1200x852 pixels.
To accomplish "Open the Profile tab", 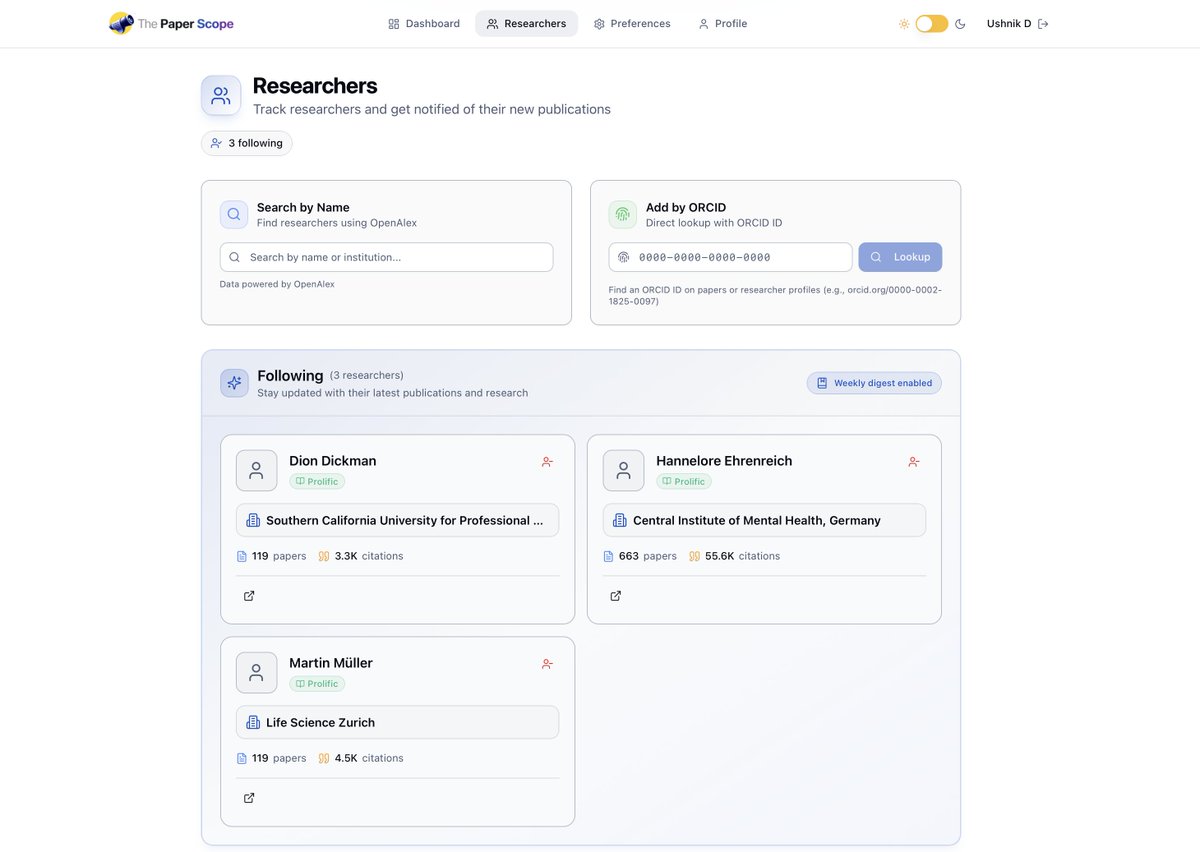I will (723, 23).
